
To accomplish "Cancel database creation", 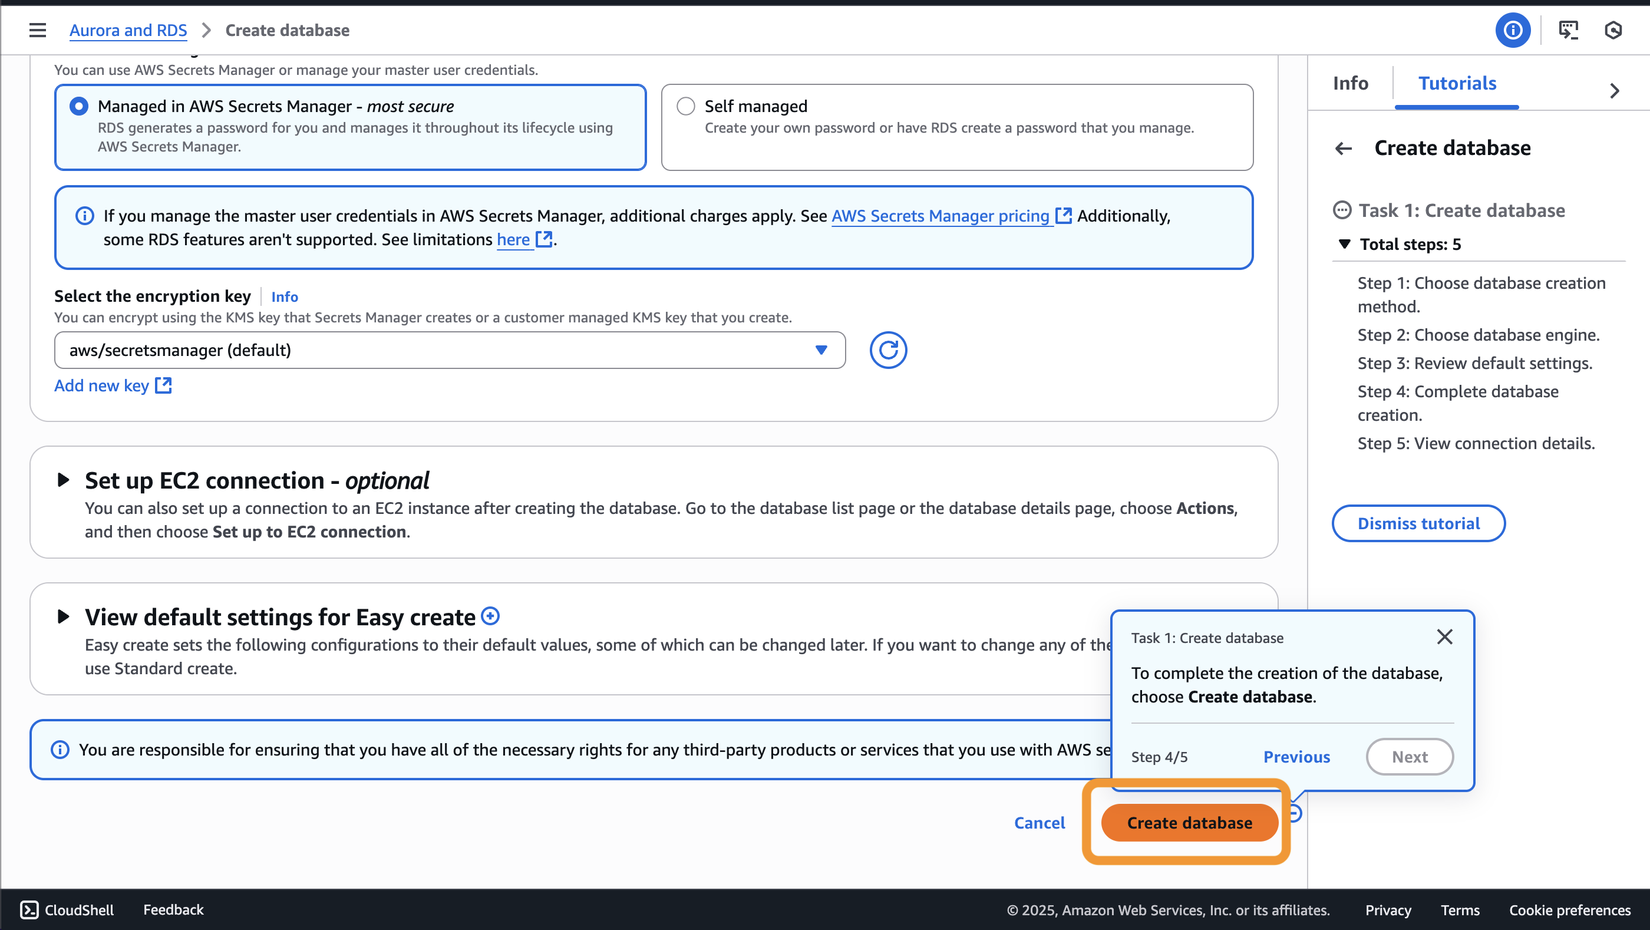I will 1039,822.
